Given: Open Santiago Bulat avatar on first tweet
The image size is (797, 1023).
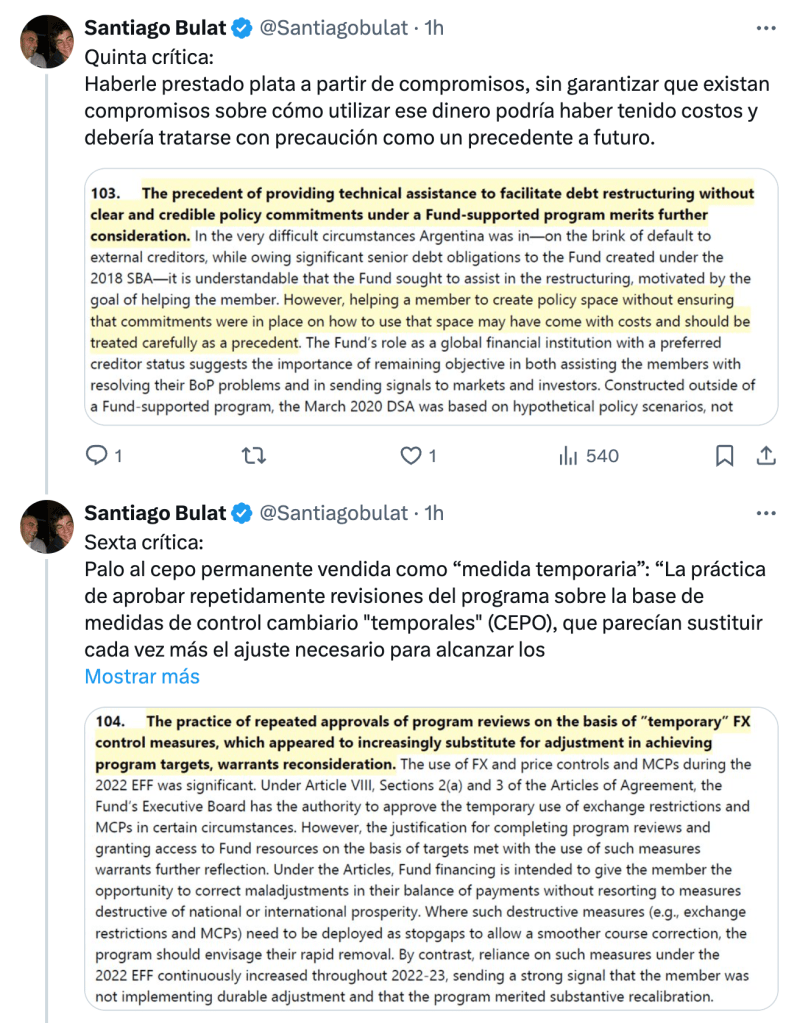Looking at the screenshot, I should pos(46,42).
